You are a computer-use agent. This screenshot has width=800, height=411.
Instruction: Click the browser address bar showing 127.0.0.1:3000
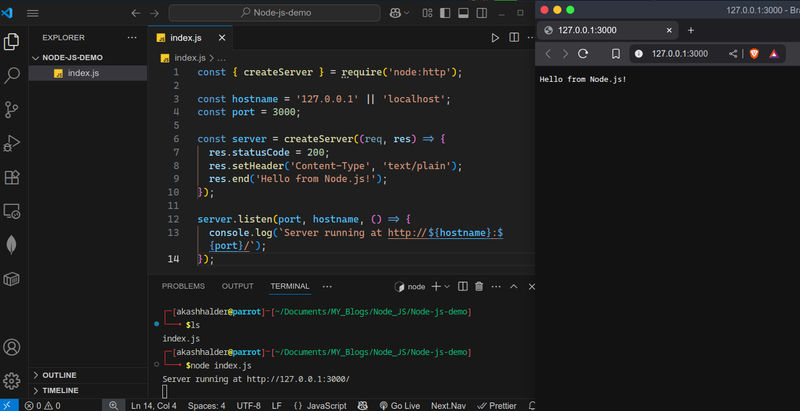[x=680, y=54]
